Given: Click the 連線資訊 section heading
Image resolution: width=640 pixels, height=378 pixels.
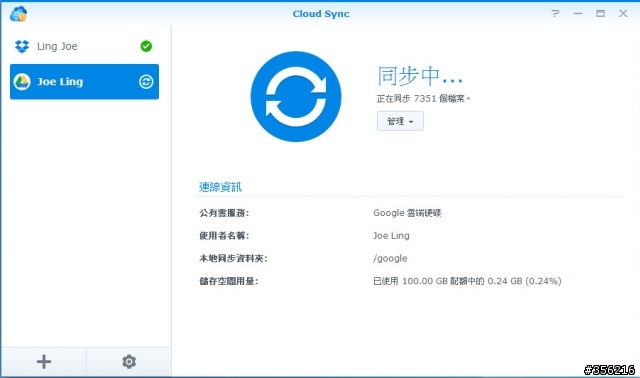Looking at the screenshot, I should [220, 187].
